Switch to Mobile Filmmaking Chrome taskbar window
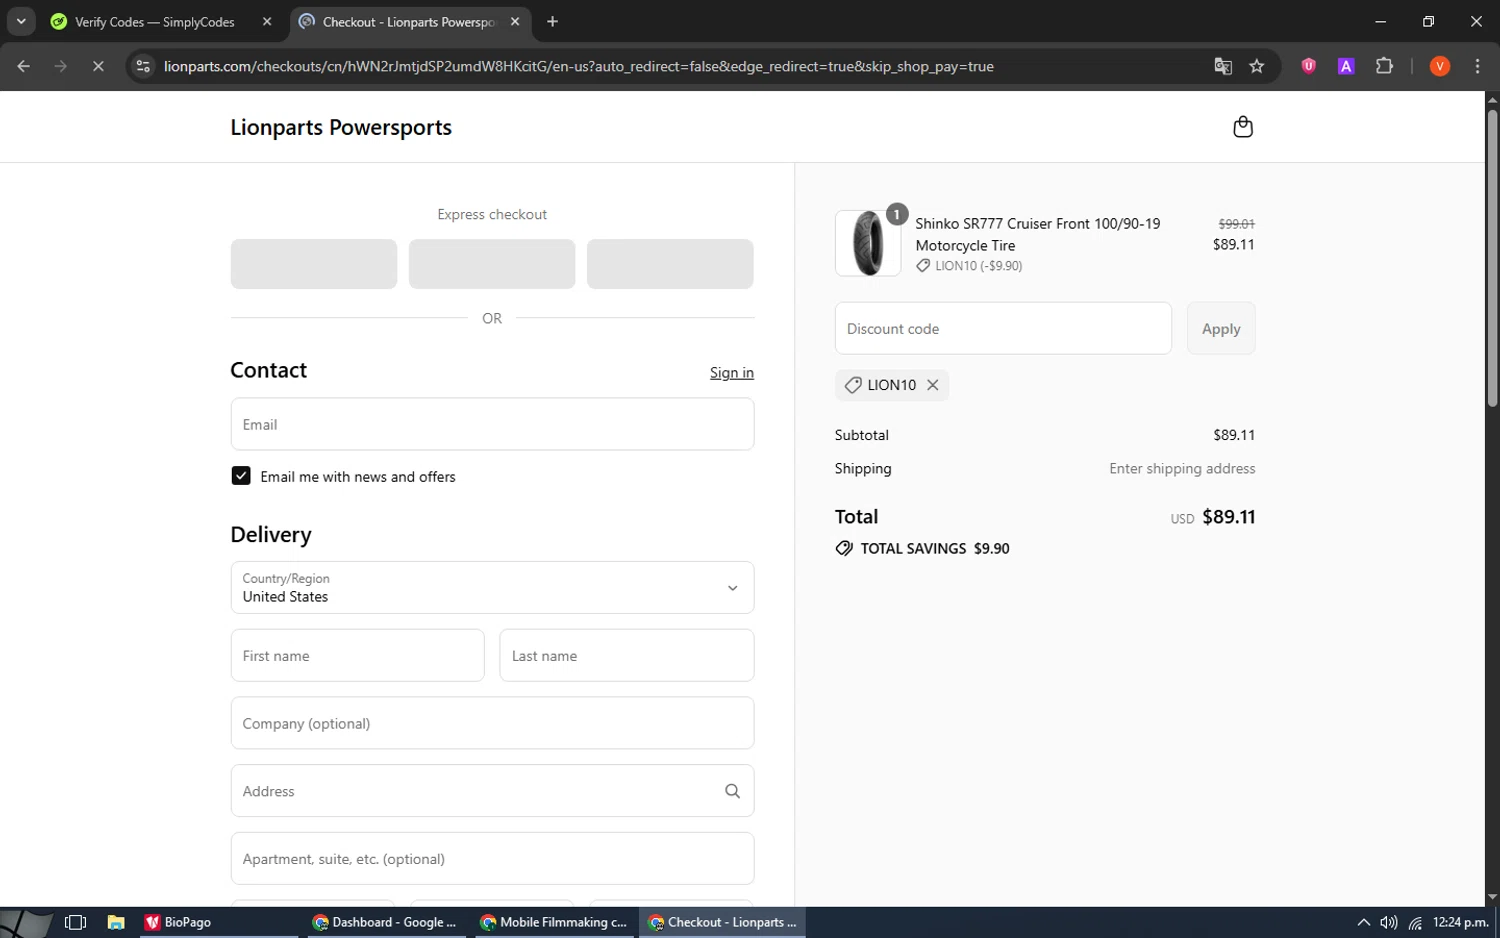1500x938 pixels. click(554, 922)
